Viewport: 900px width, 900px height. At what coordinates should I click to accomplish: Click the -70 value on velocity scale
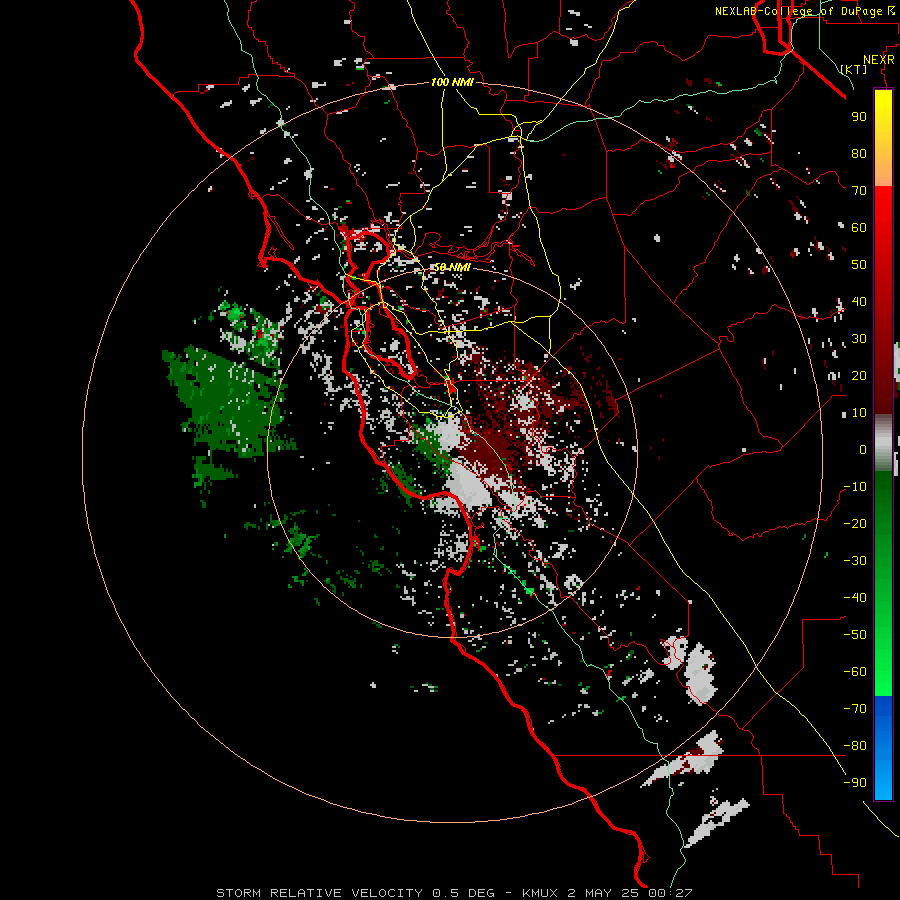point(855,709)
